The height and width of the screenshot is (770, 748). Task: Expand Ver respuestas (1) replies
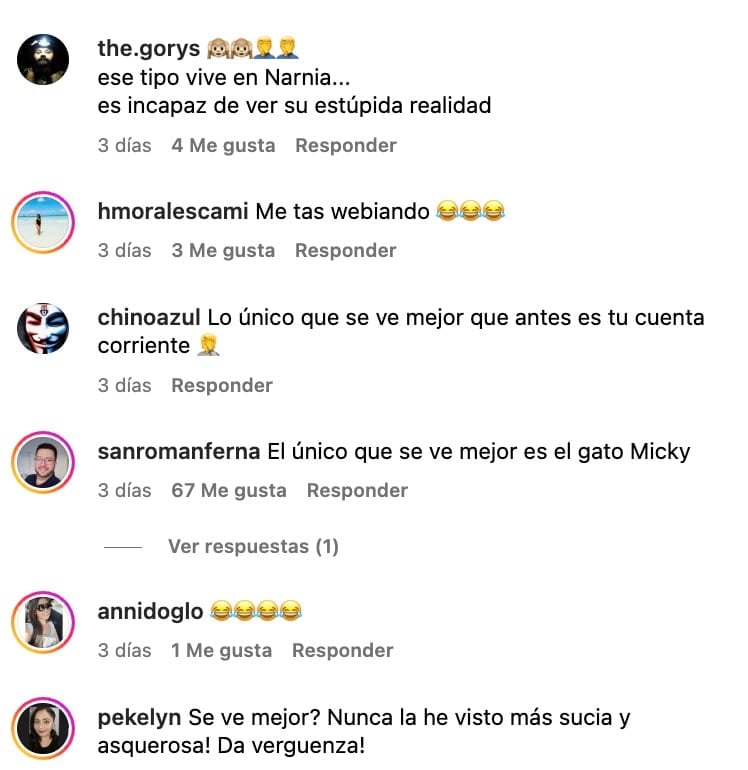pos(253,546)
